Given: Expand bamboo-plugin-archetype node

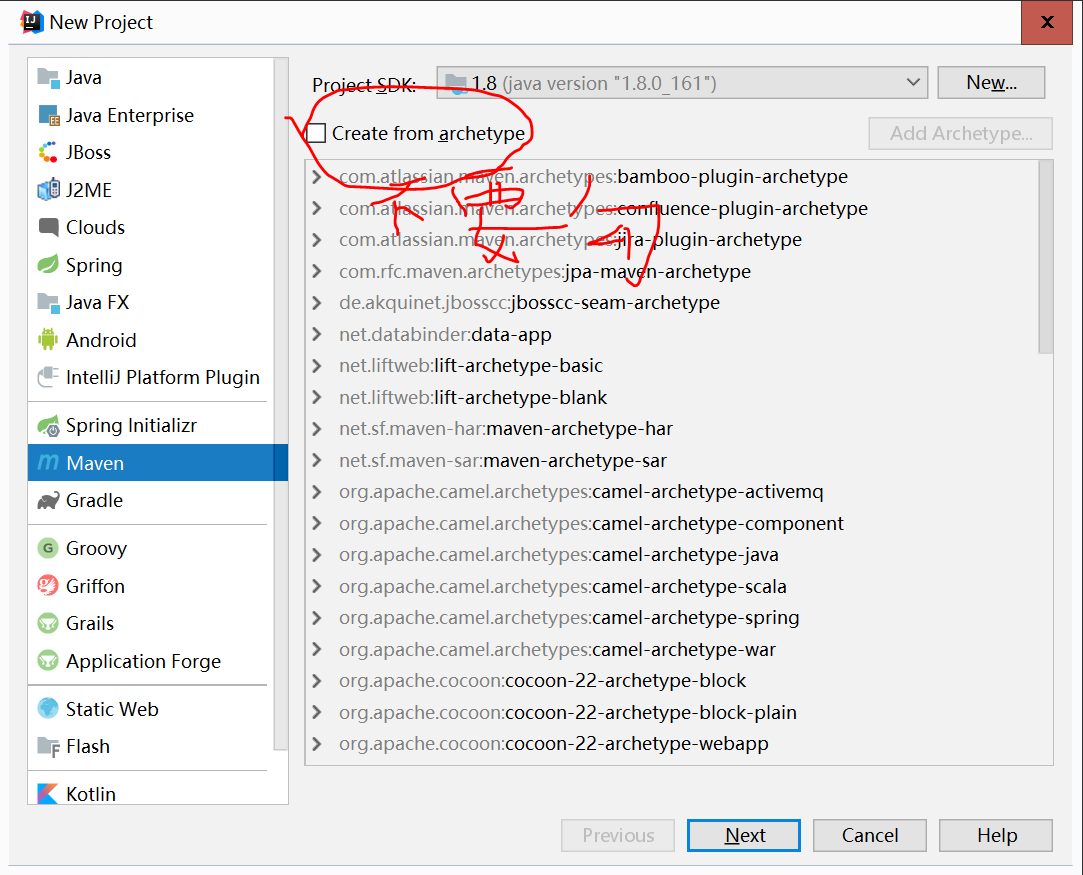Looking at the screenshot, I should click(317, 177).
